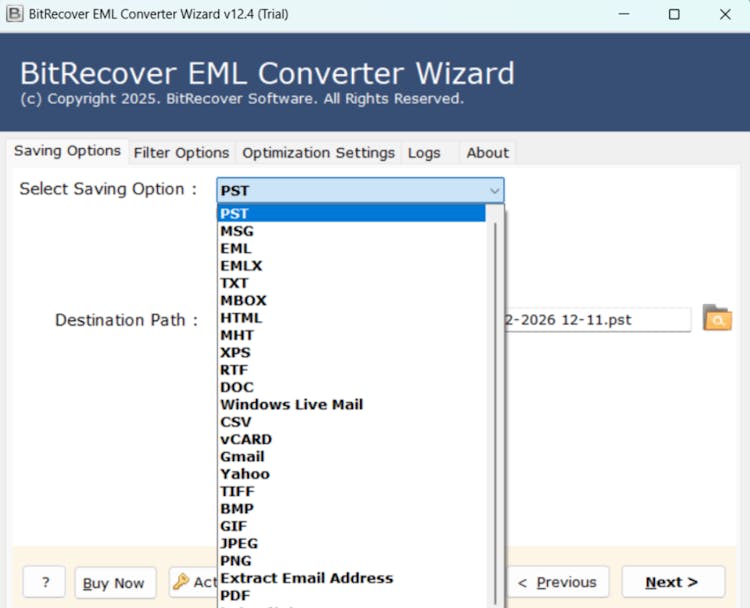This screenshot has width=750, height=608.
Task: Select PDF in the format list
Action: (235, 595)
